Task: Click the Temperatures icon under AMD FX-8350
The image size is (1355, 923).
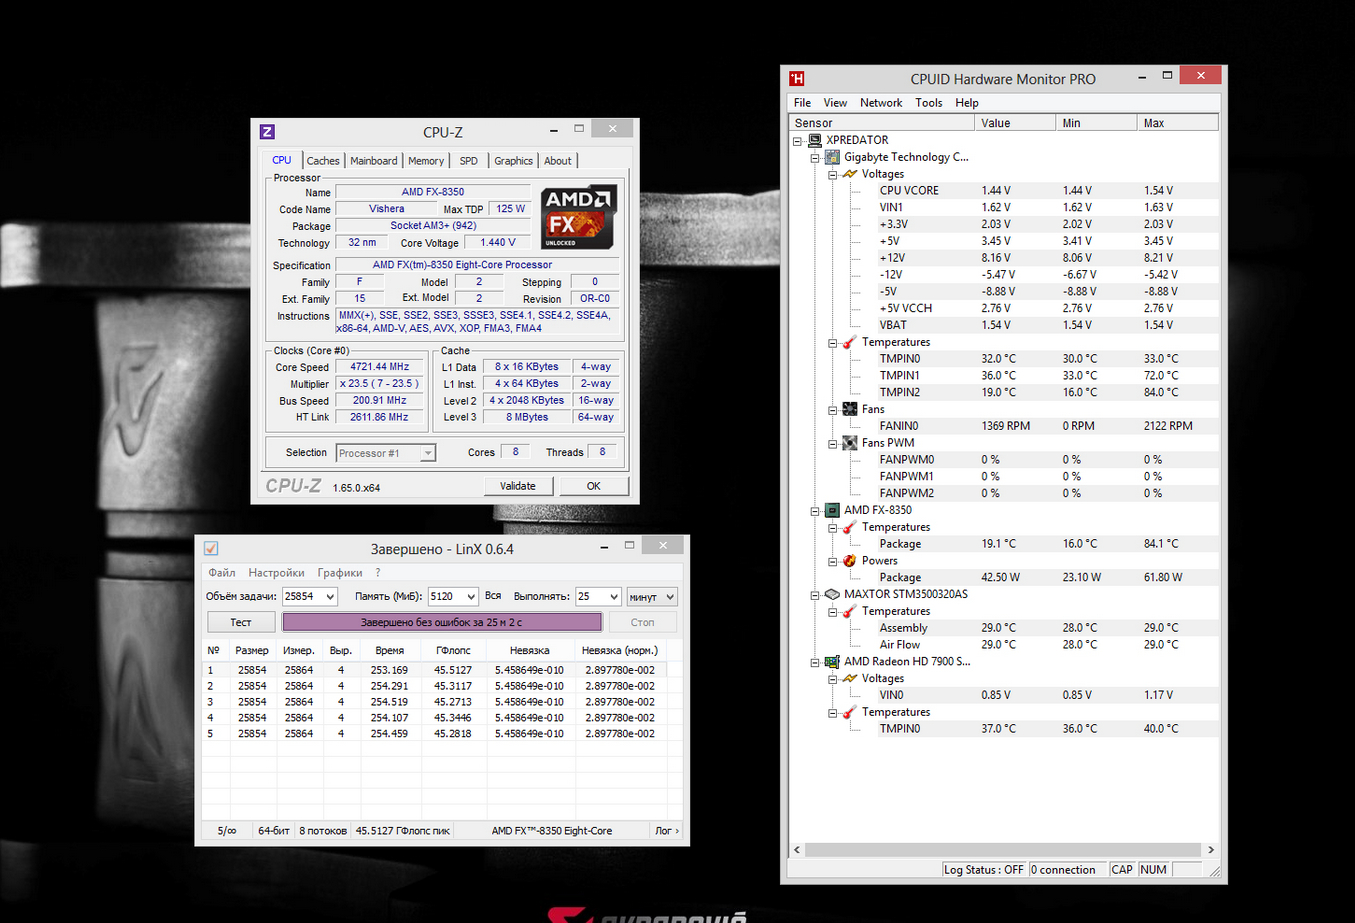Action: click(850, 527)
